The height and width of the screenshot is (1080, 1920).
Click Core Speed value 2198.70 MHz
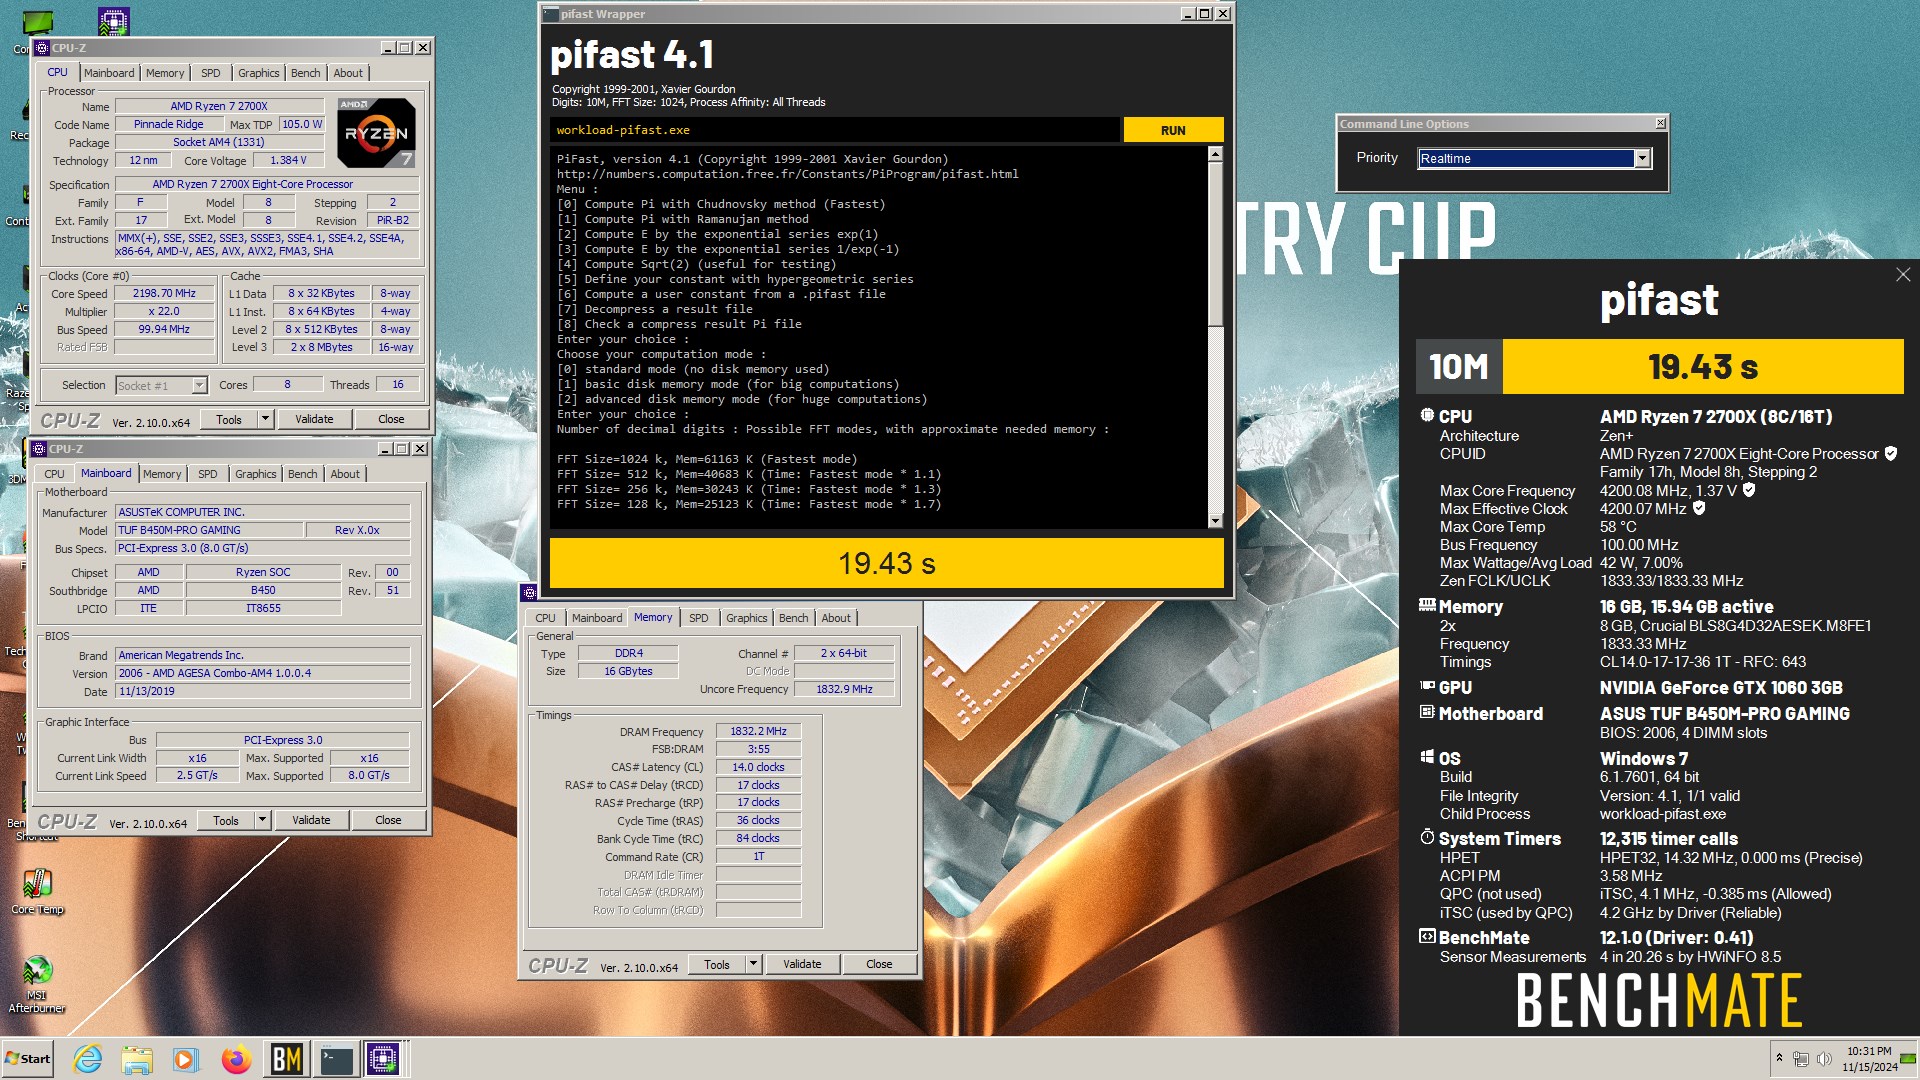[x=164, y=293]
